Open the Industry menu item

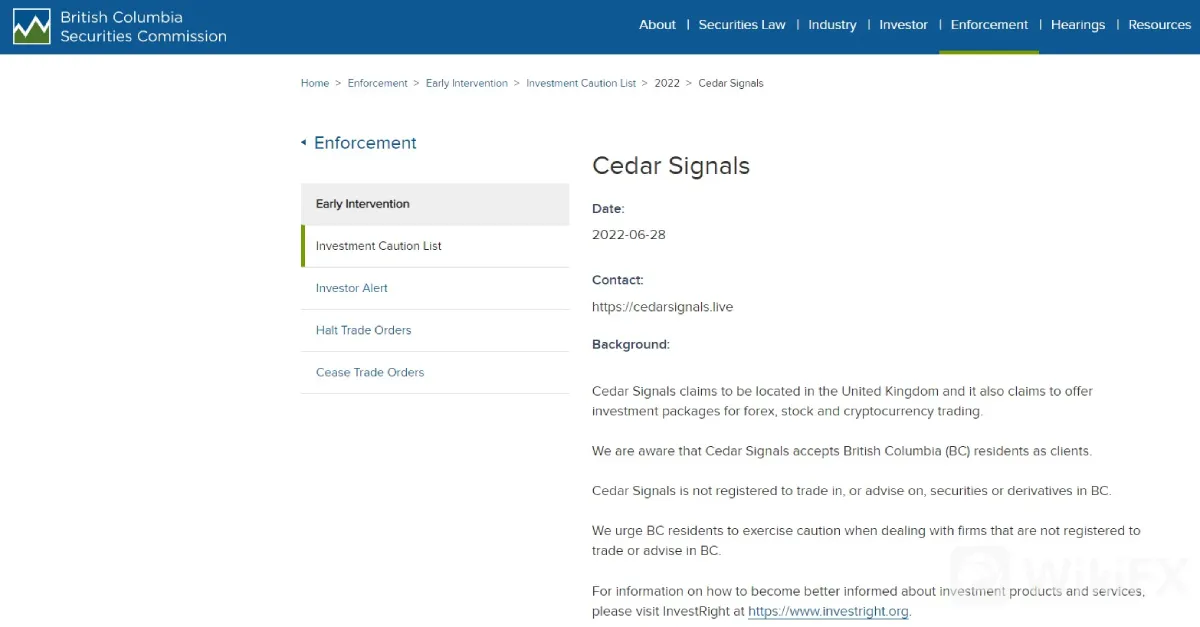click(832, 25)
